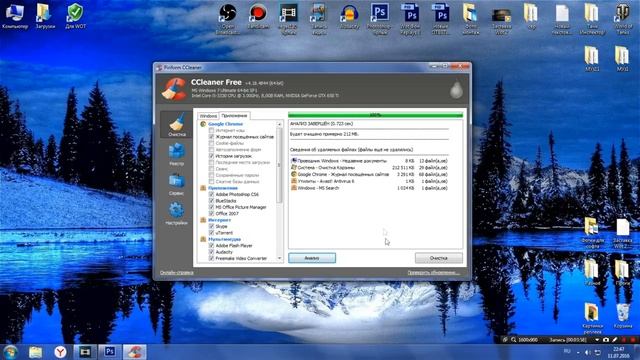Select the Приложения tab
Screen dimensions: 640x360
(x=234, y=116)
